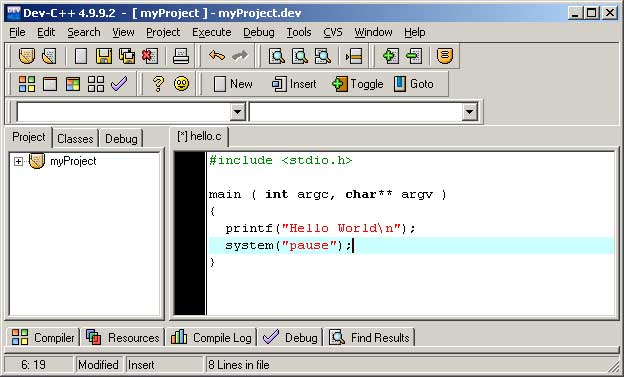The image size is (624, 377).
Task: Click the Toggle bookmark button
Action: 357,84
